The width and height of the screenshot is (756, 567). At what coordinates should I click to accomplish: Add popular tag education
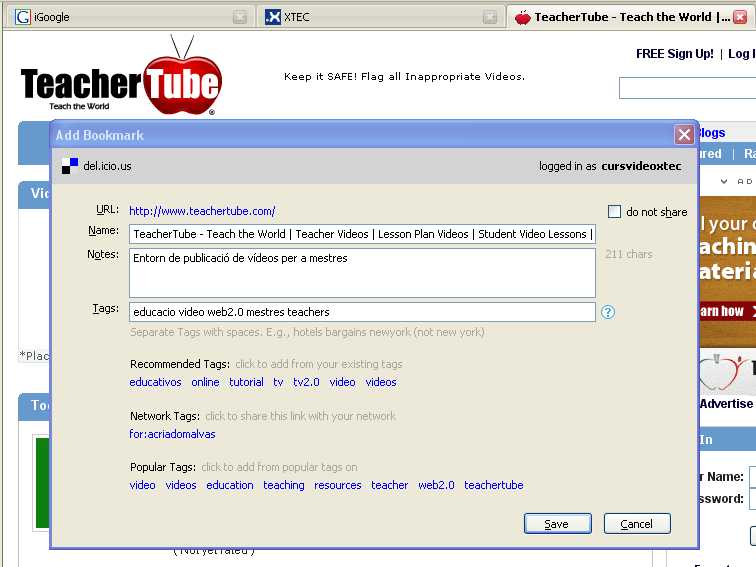230,485
